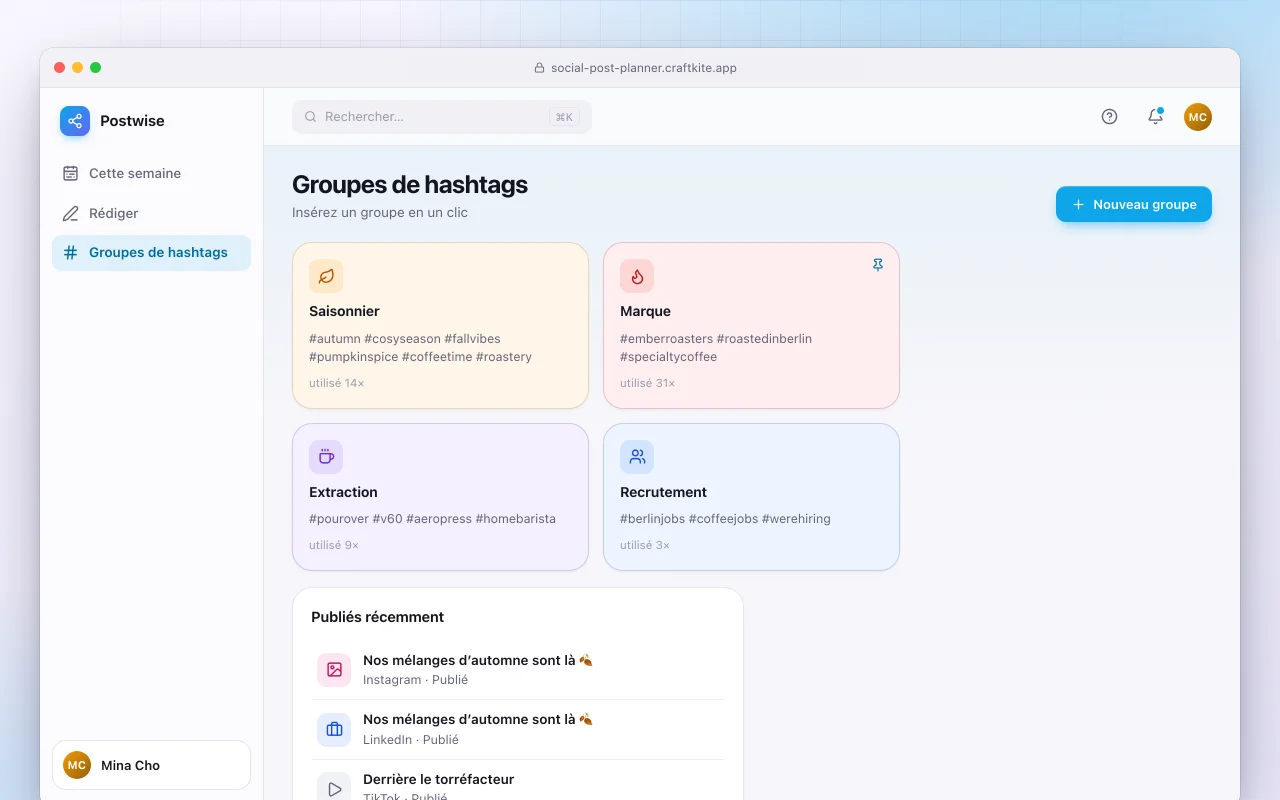The image size is (1280, 800).
Task: Click the 'Publiés récemment' heading
Action: coord(377,617)
